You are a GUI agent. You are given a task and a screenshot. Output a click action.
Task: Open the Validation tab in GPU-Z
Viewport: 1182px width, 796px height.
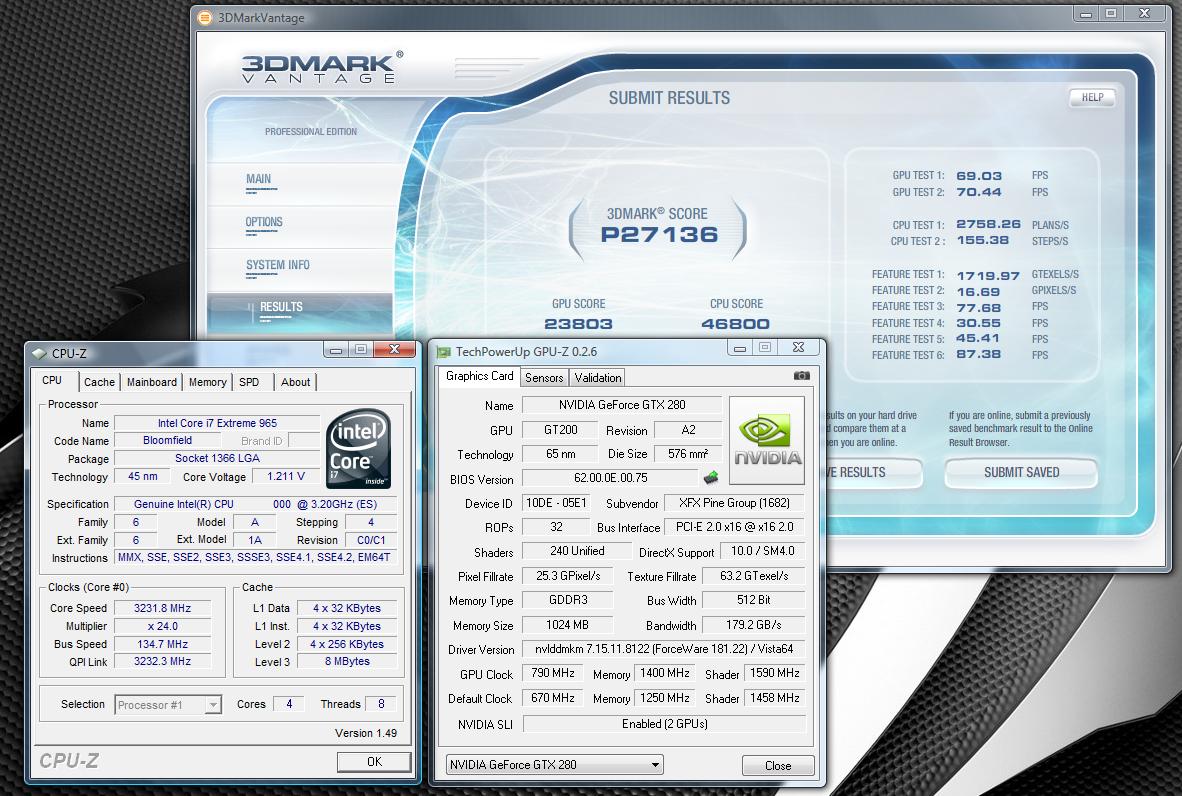pyautogui.click(x=598, y=378)
